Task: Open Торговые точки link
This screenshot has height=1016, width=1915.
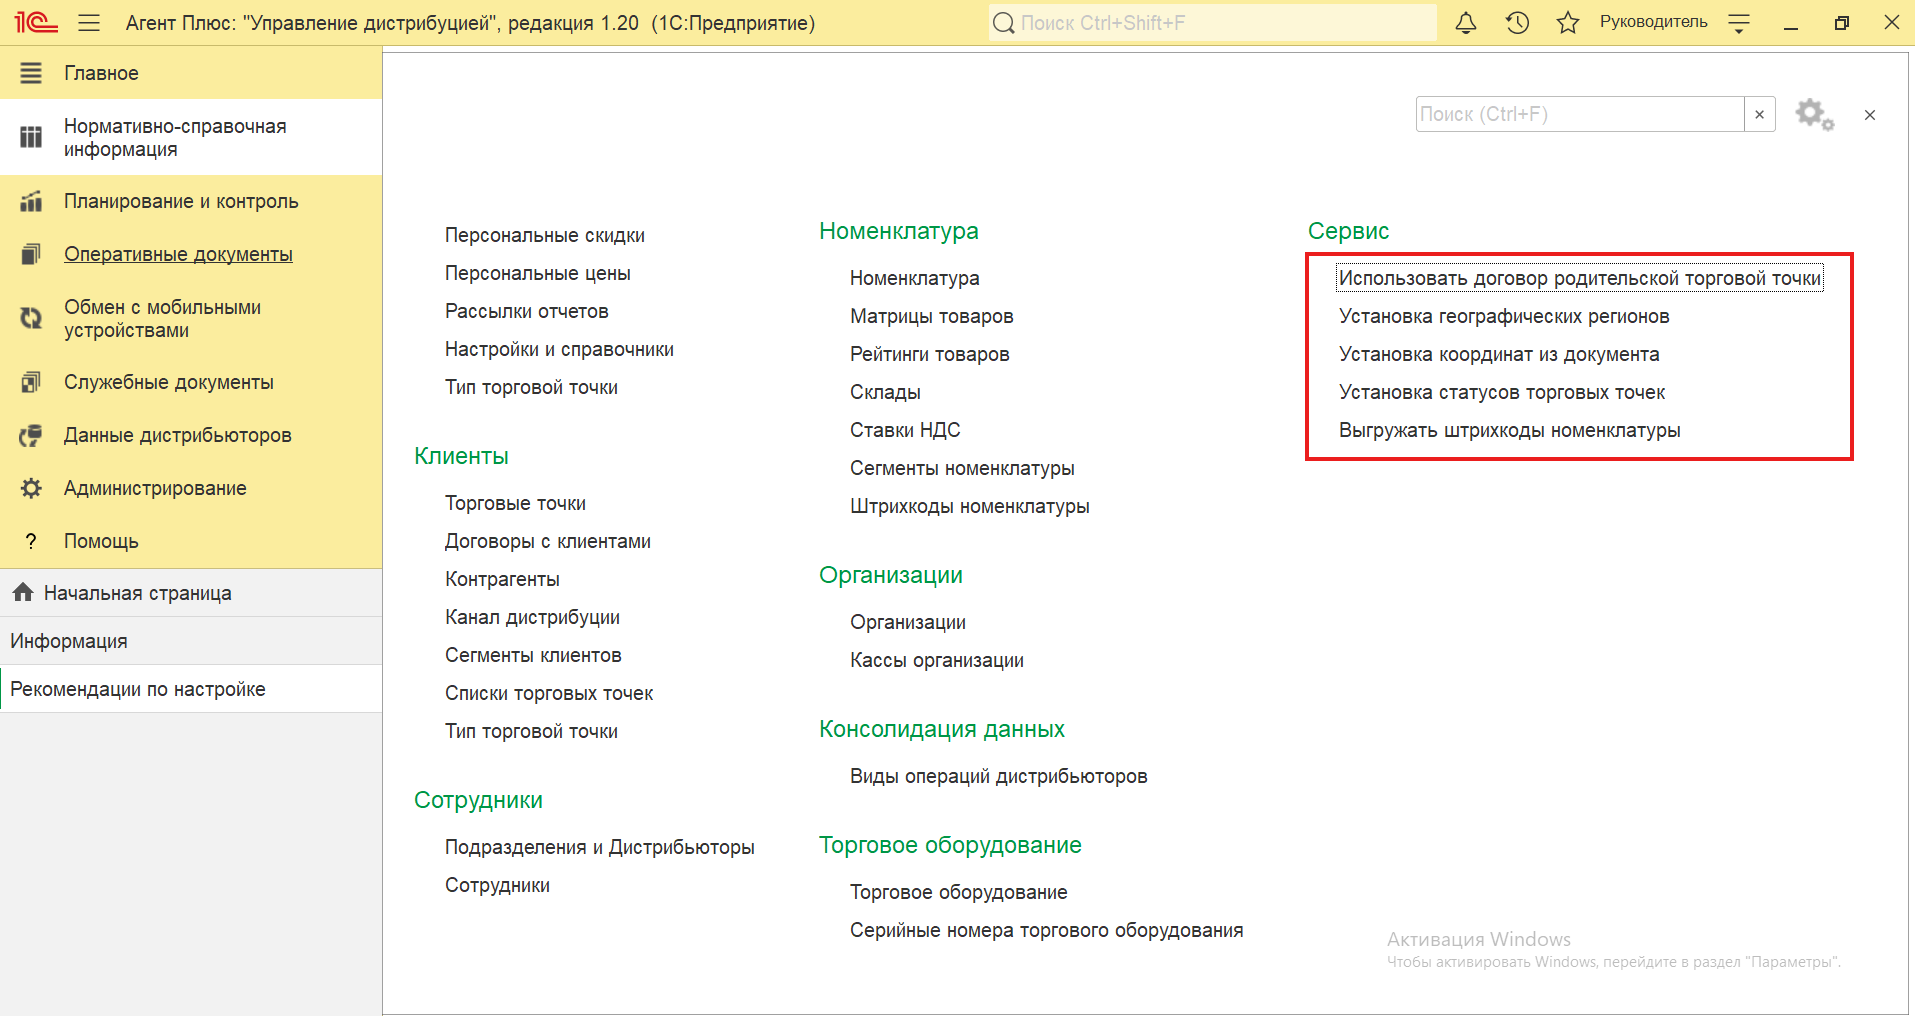Action: (x=515, y=503)
